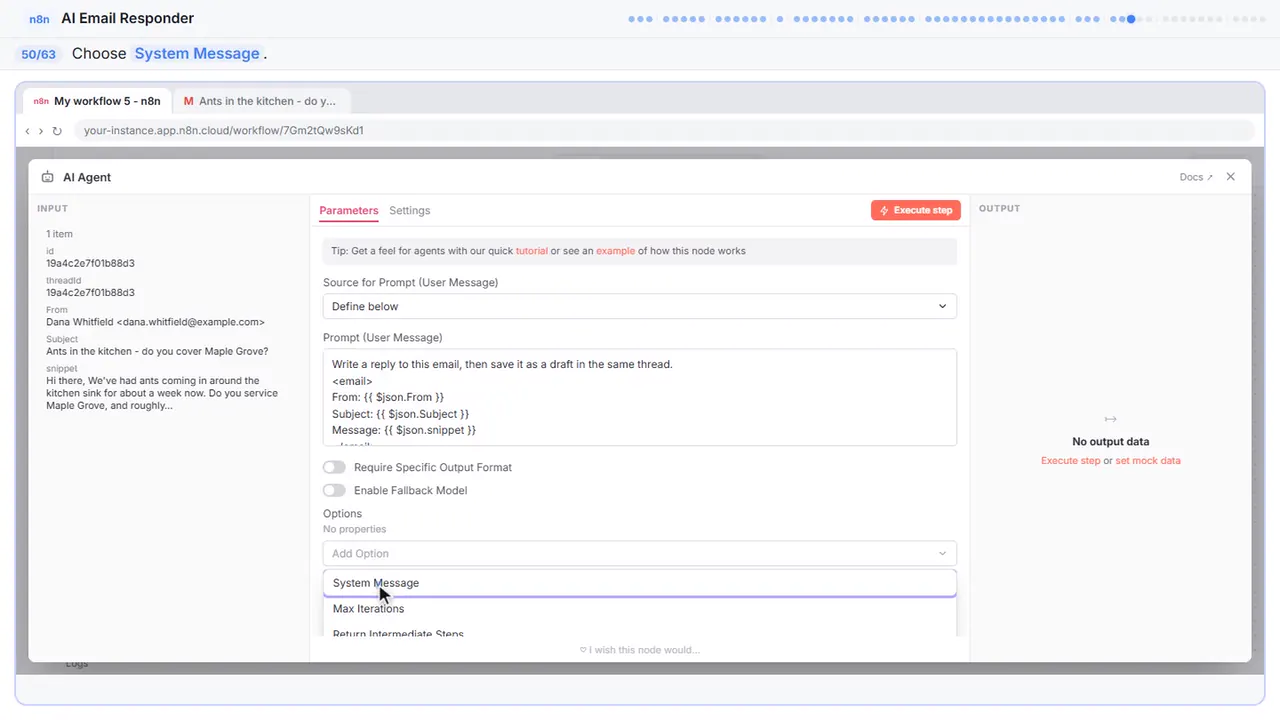The width and height of the screenshot is (1280, 720).
Task: Toggle Require Specific Output Format
Action: click(x=334, y=467)
